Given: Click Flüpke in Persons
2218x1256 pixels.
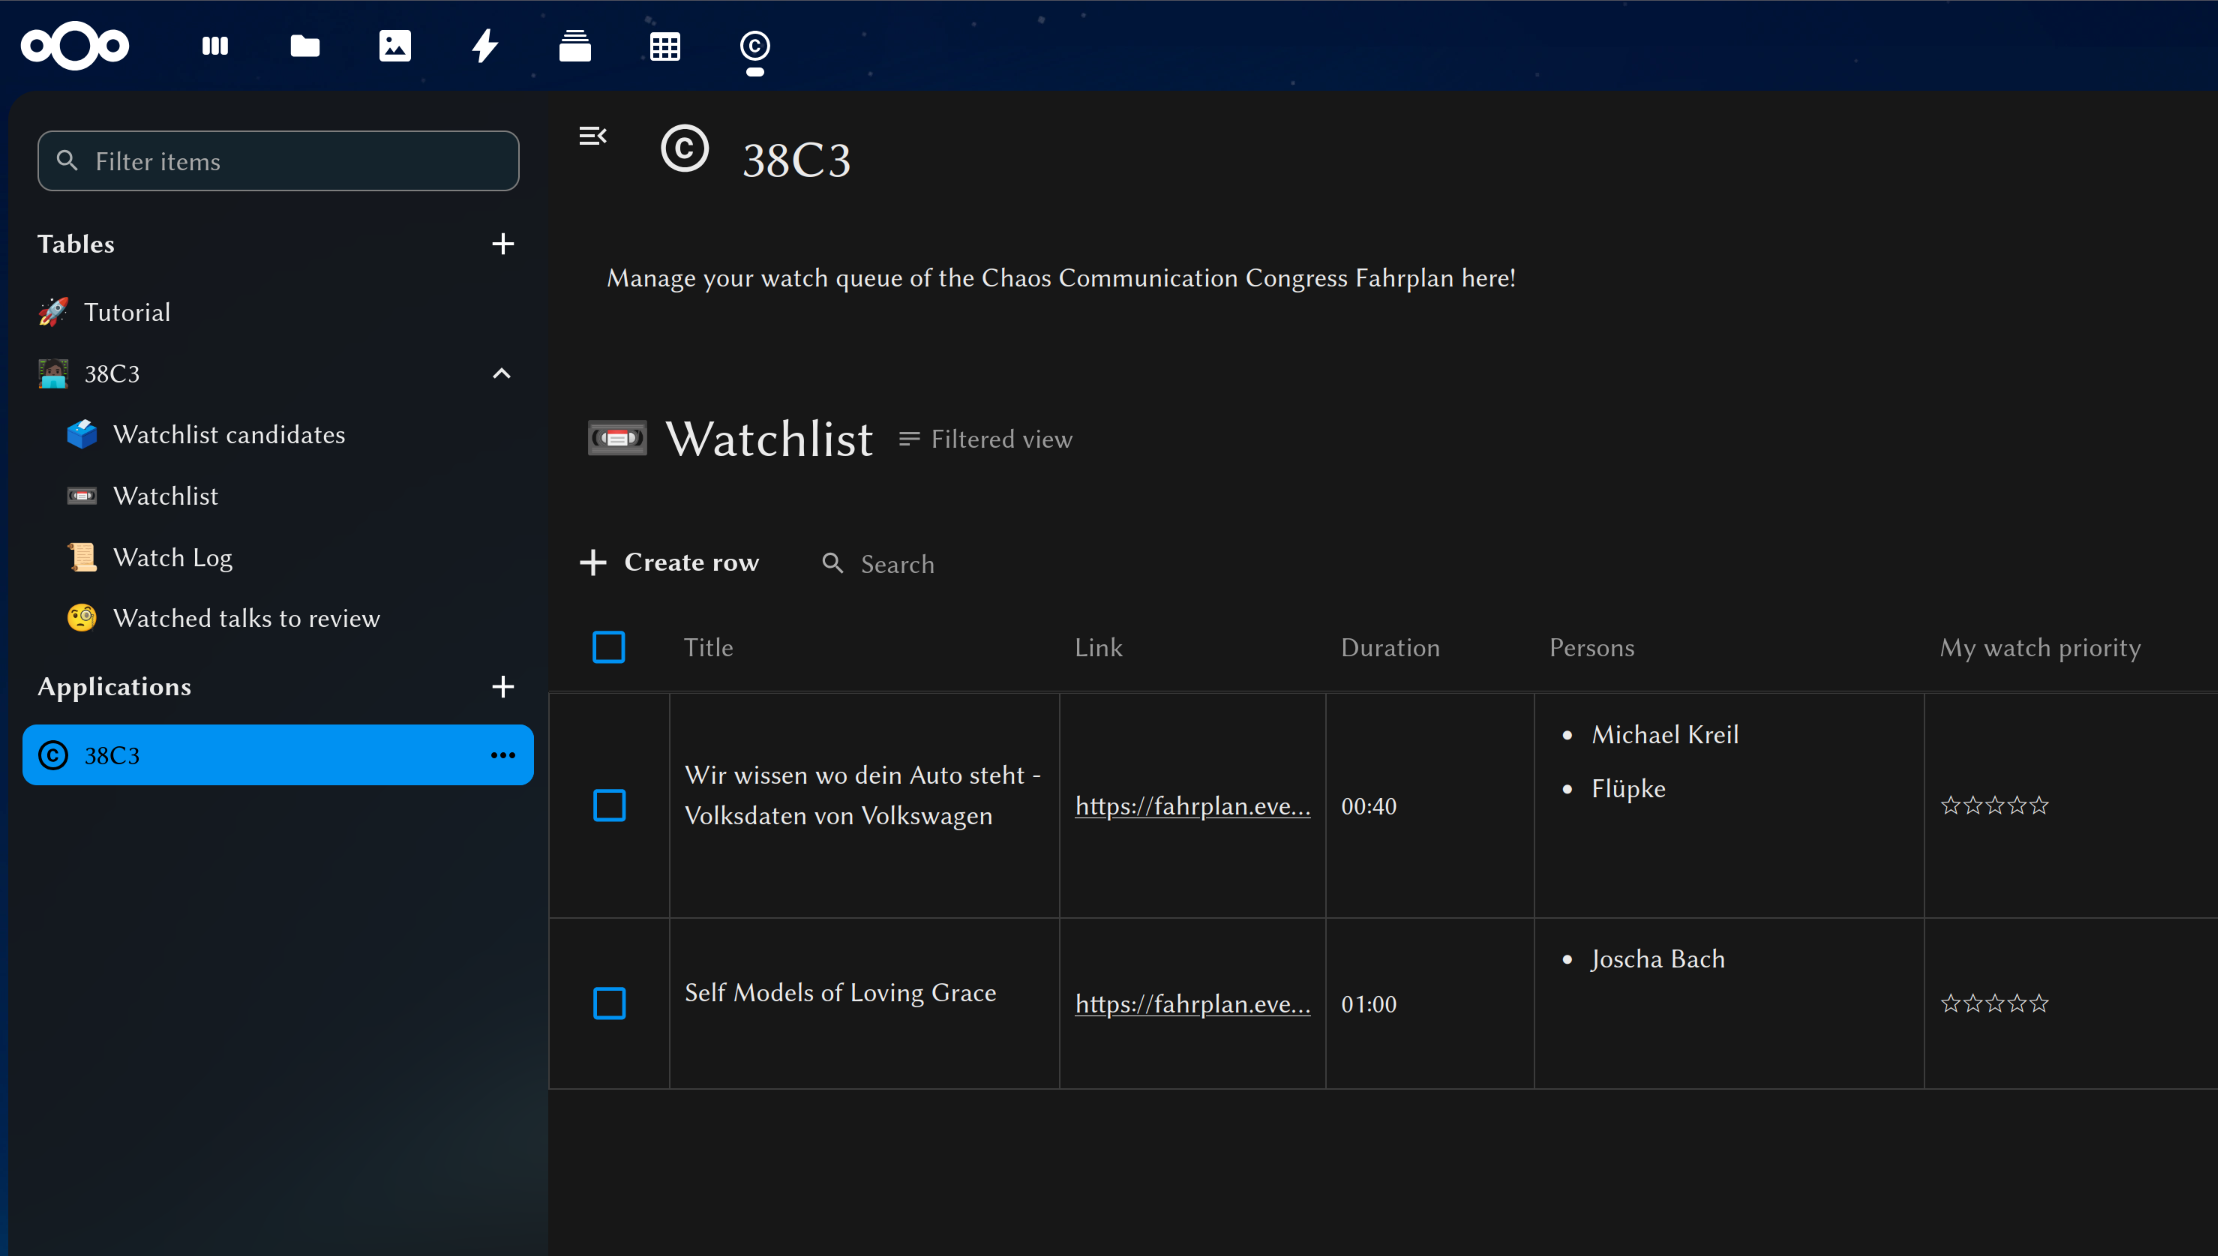Looking at the screenshot, I should click(x=1628, y=789).
